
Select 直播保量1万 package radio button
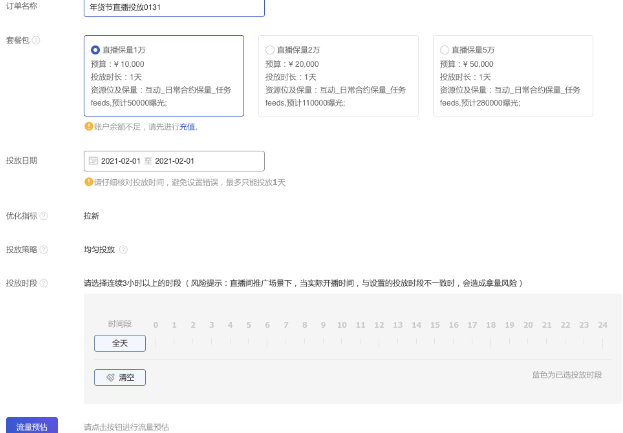click(x=95, y=49)
